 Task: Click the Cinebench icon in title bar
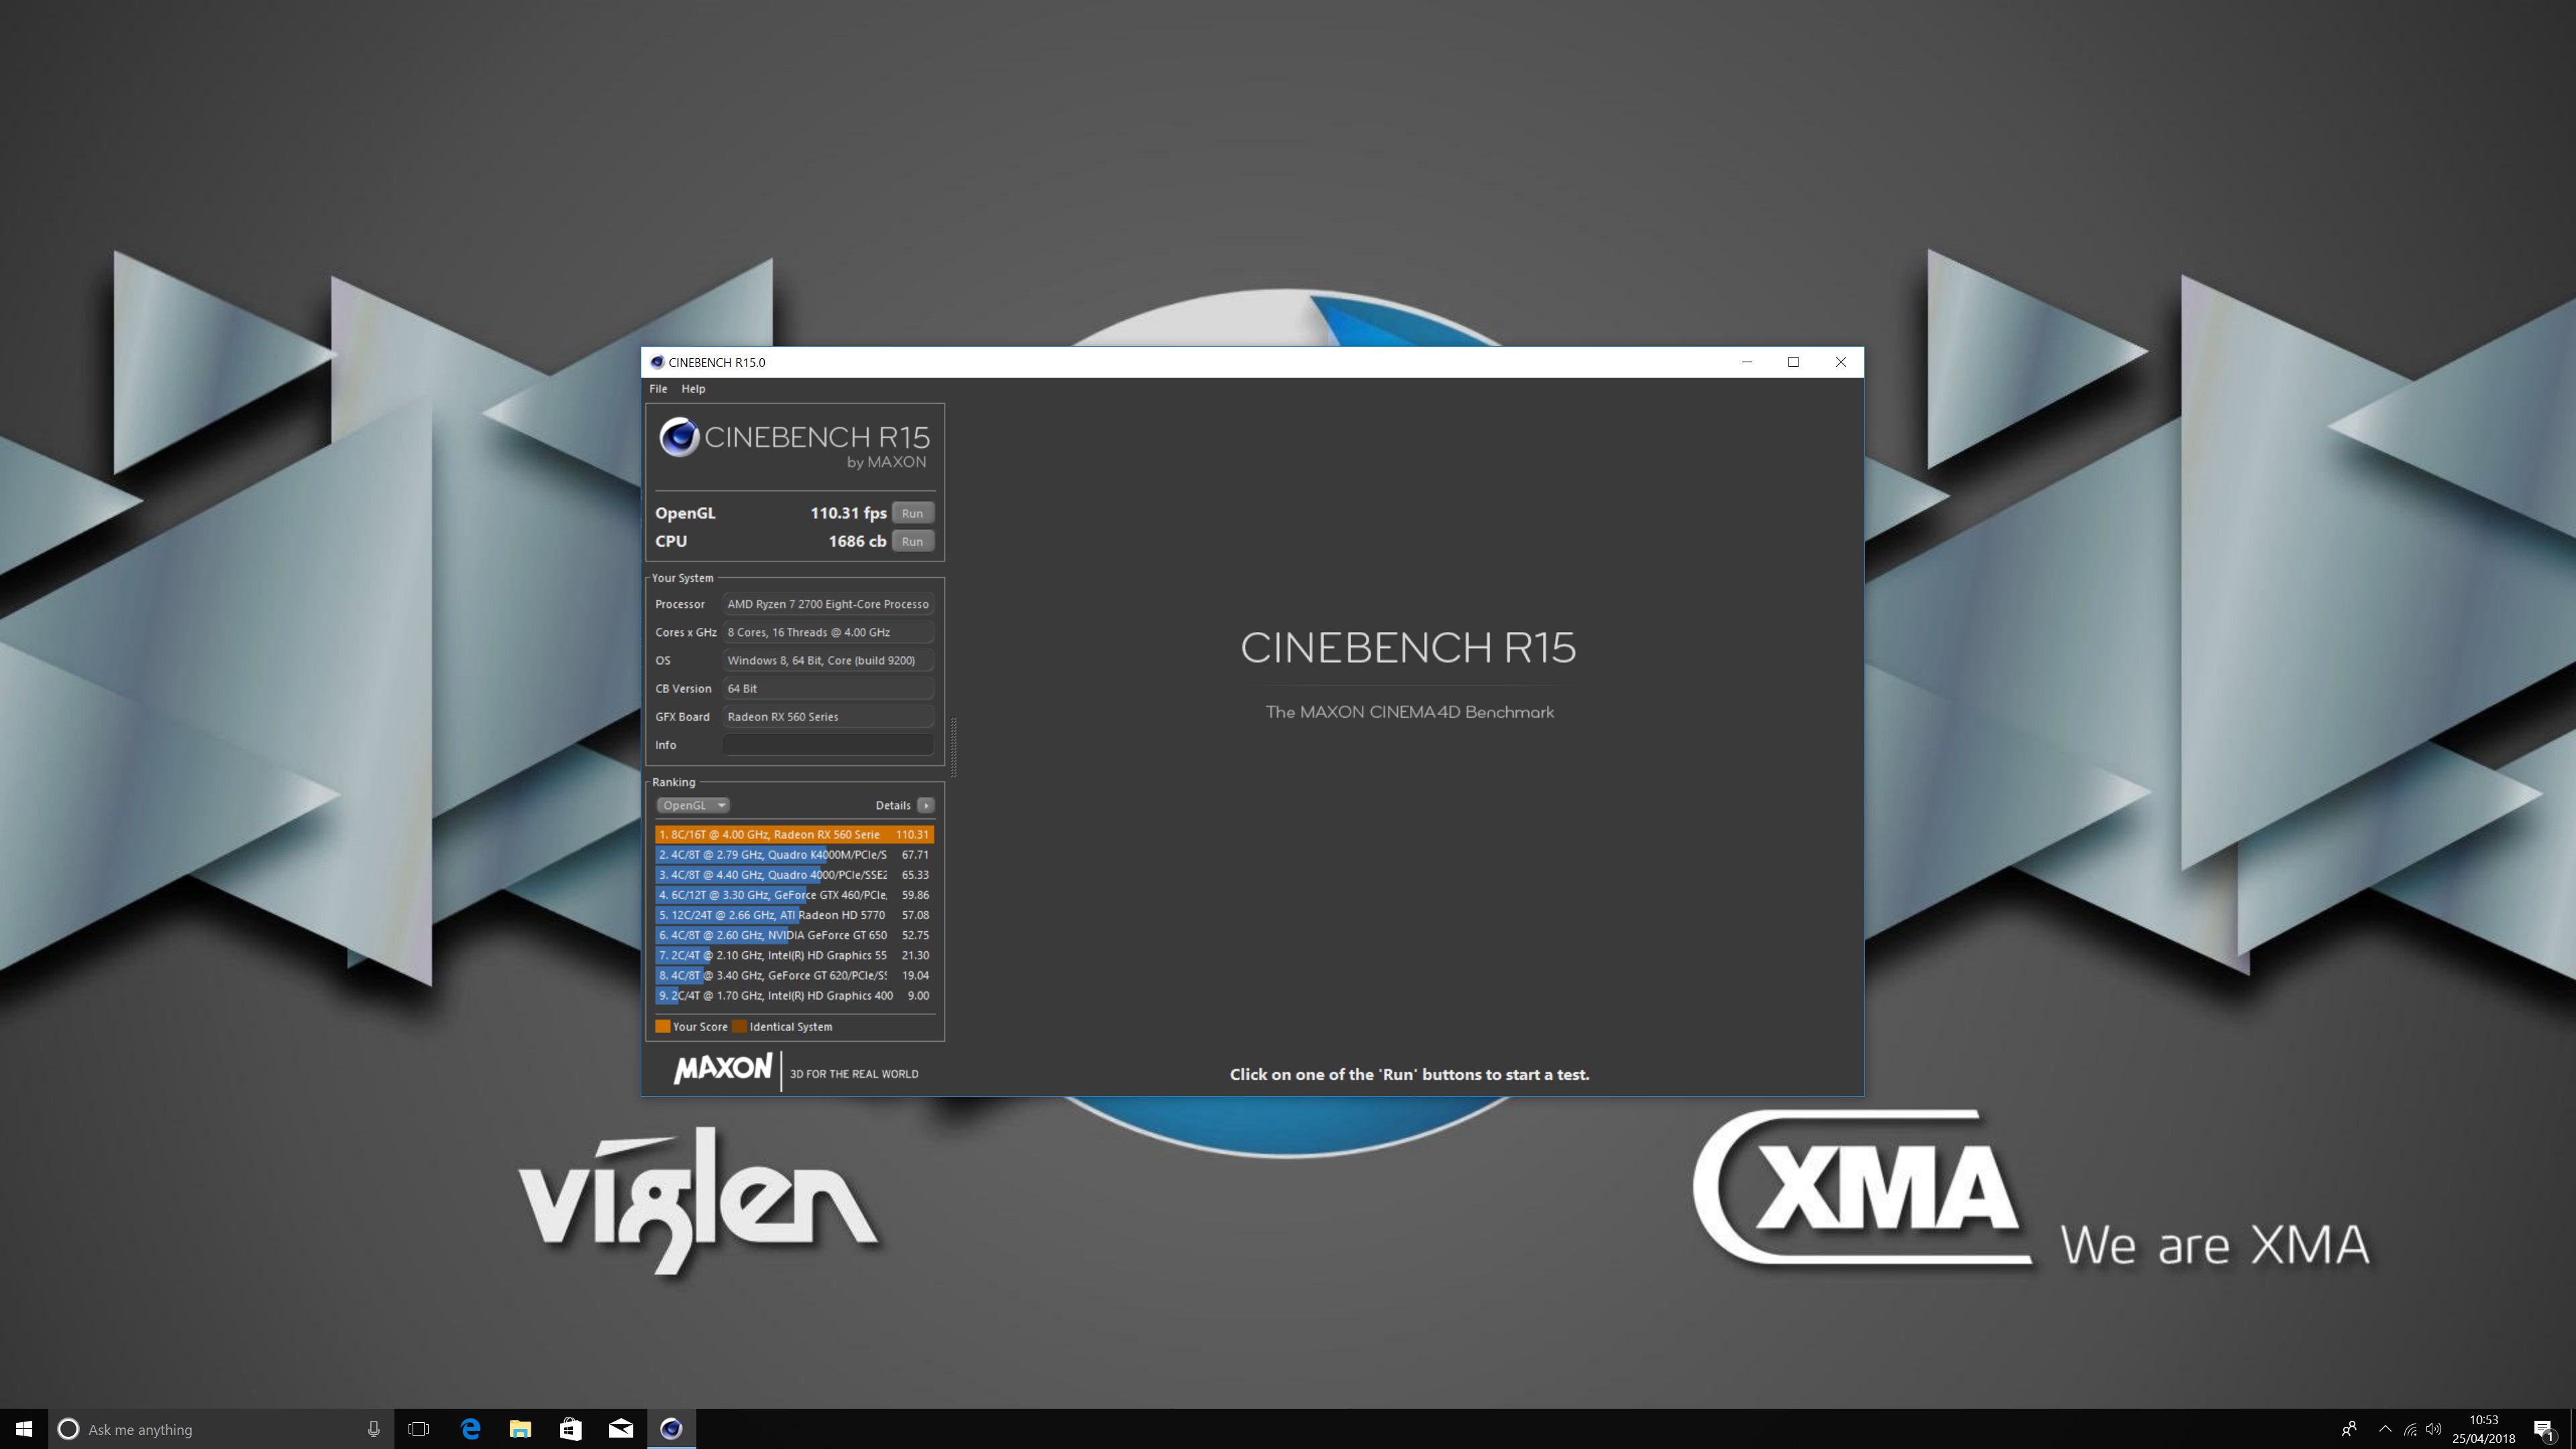point(657,362)
